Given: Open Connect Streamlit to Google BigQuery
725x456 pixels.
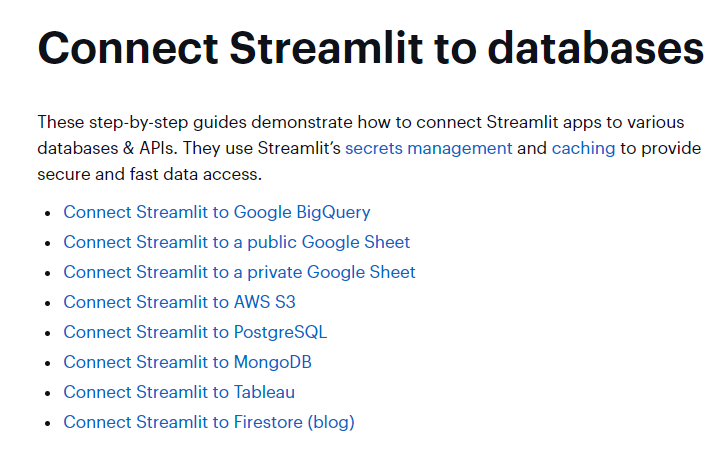Looking at the screenshot, I should (x=217, y=212).
